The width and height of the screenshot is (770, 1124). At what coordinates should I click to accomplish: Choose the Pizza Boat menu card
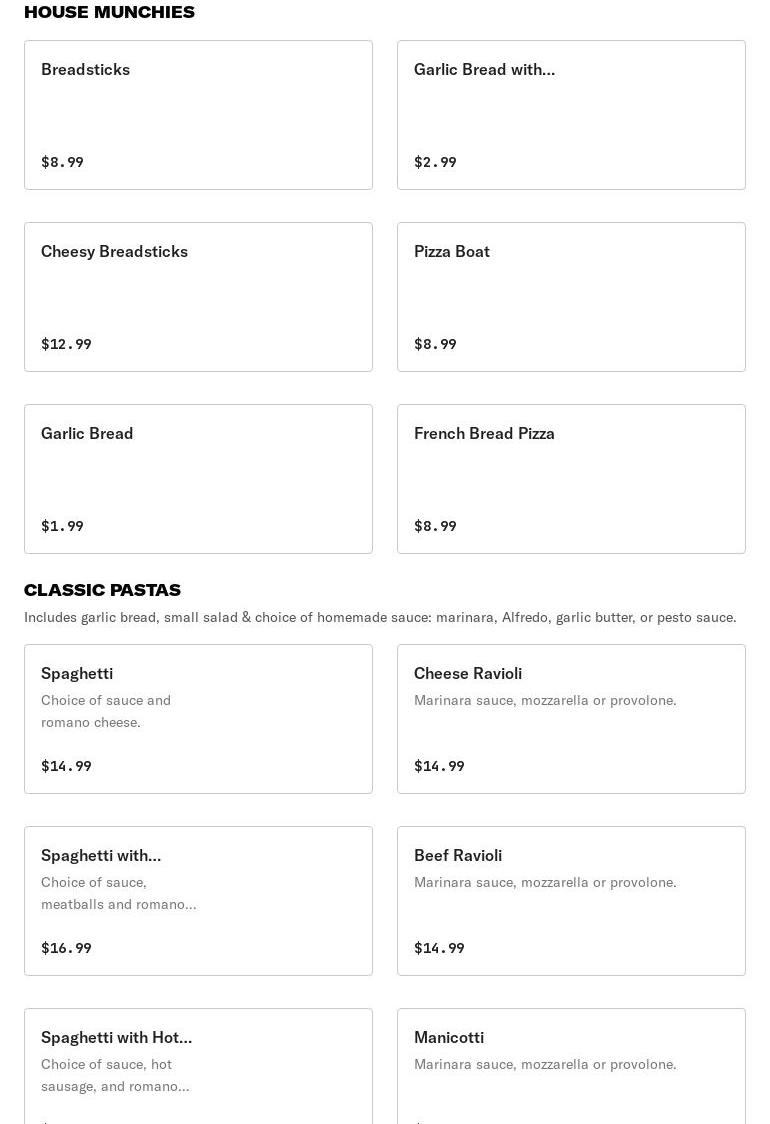[571, 297]
